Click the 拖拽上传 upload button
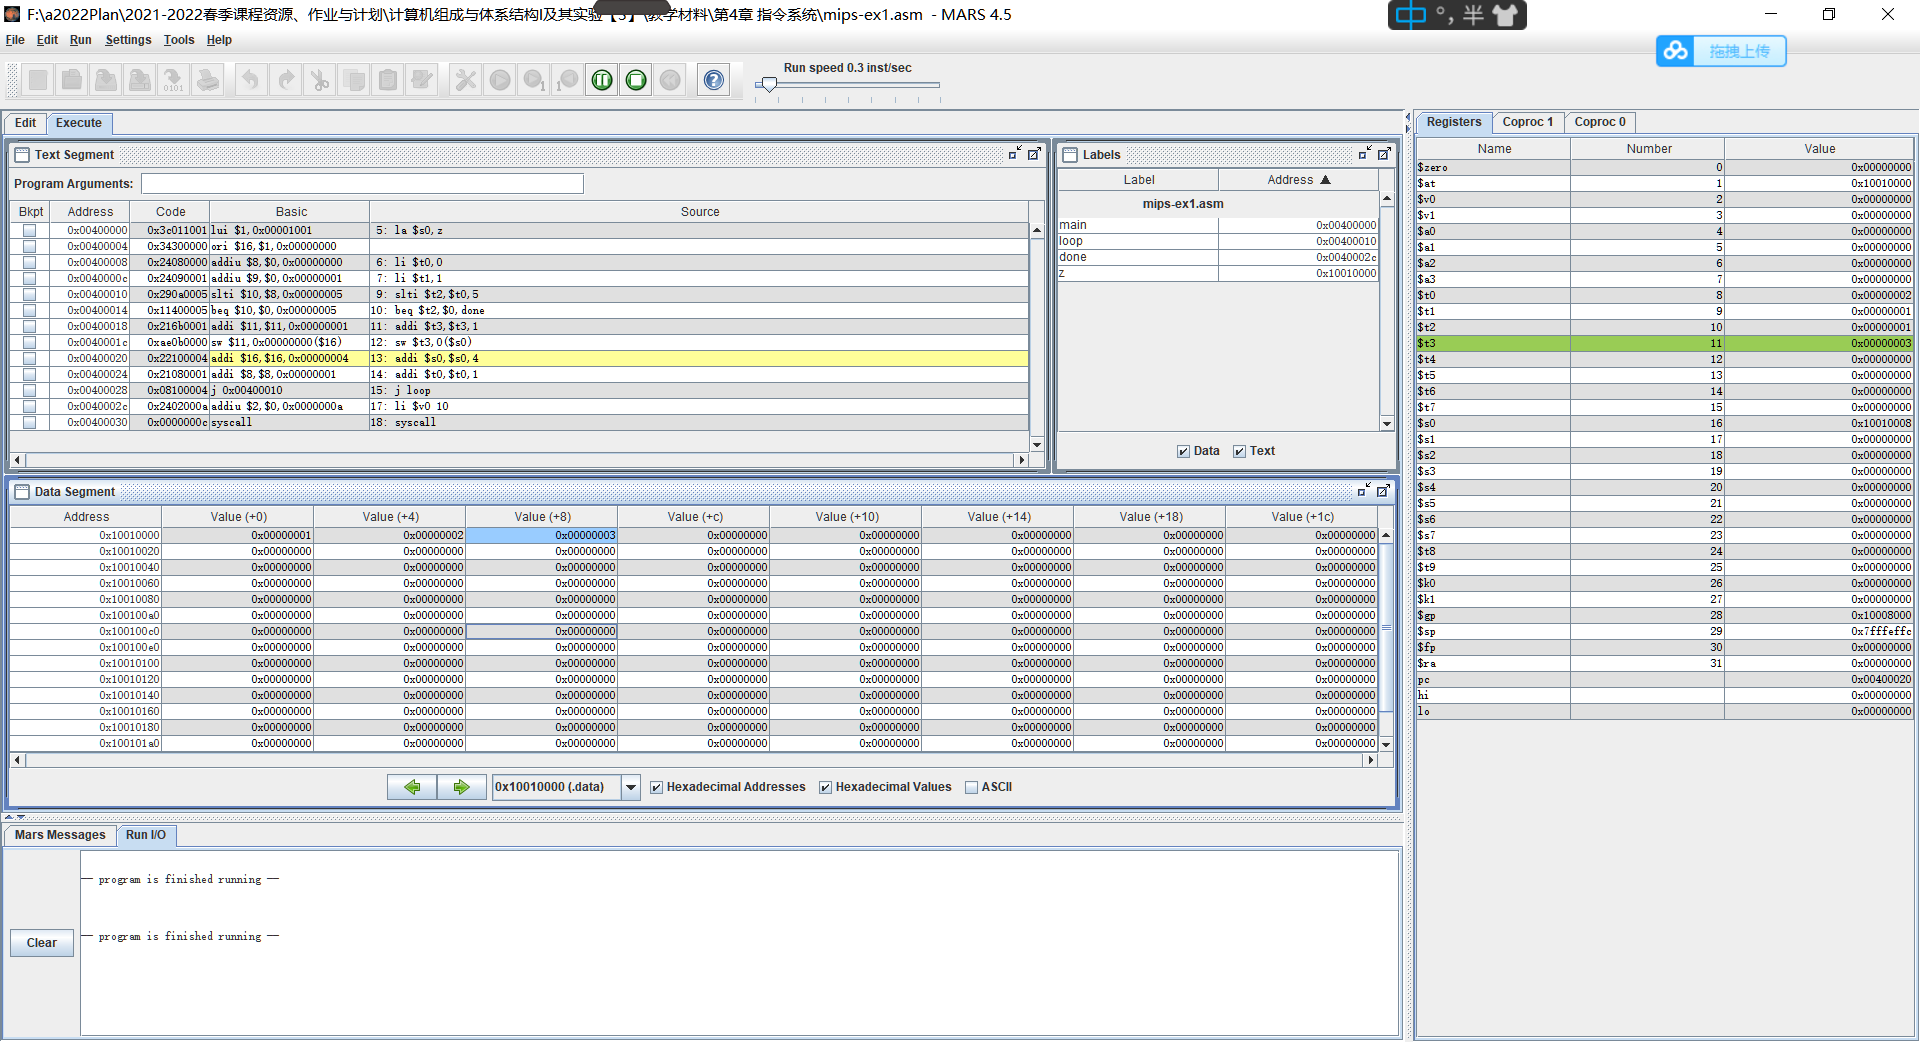 pyautogui.click(x=1740, y=51)
